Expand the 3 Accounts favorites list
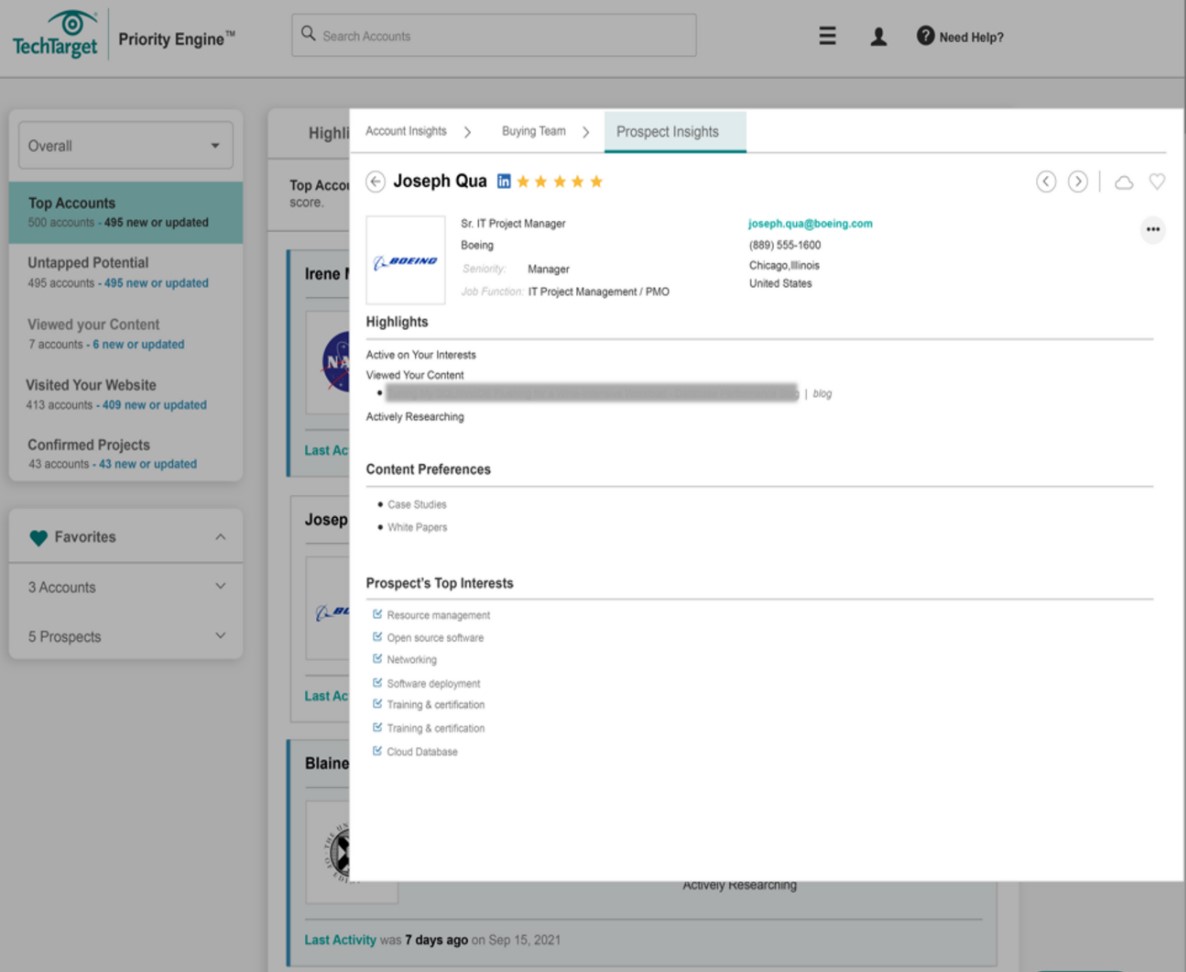This screenshot has height=972, width=1186. 125,587
